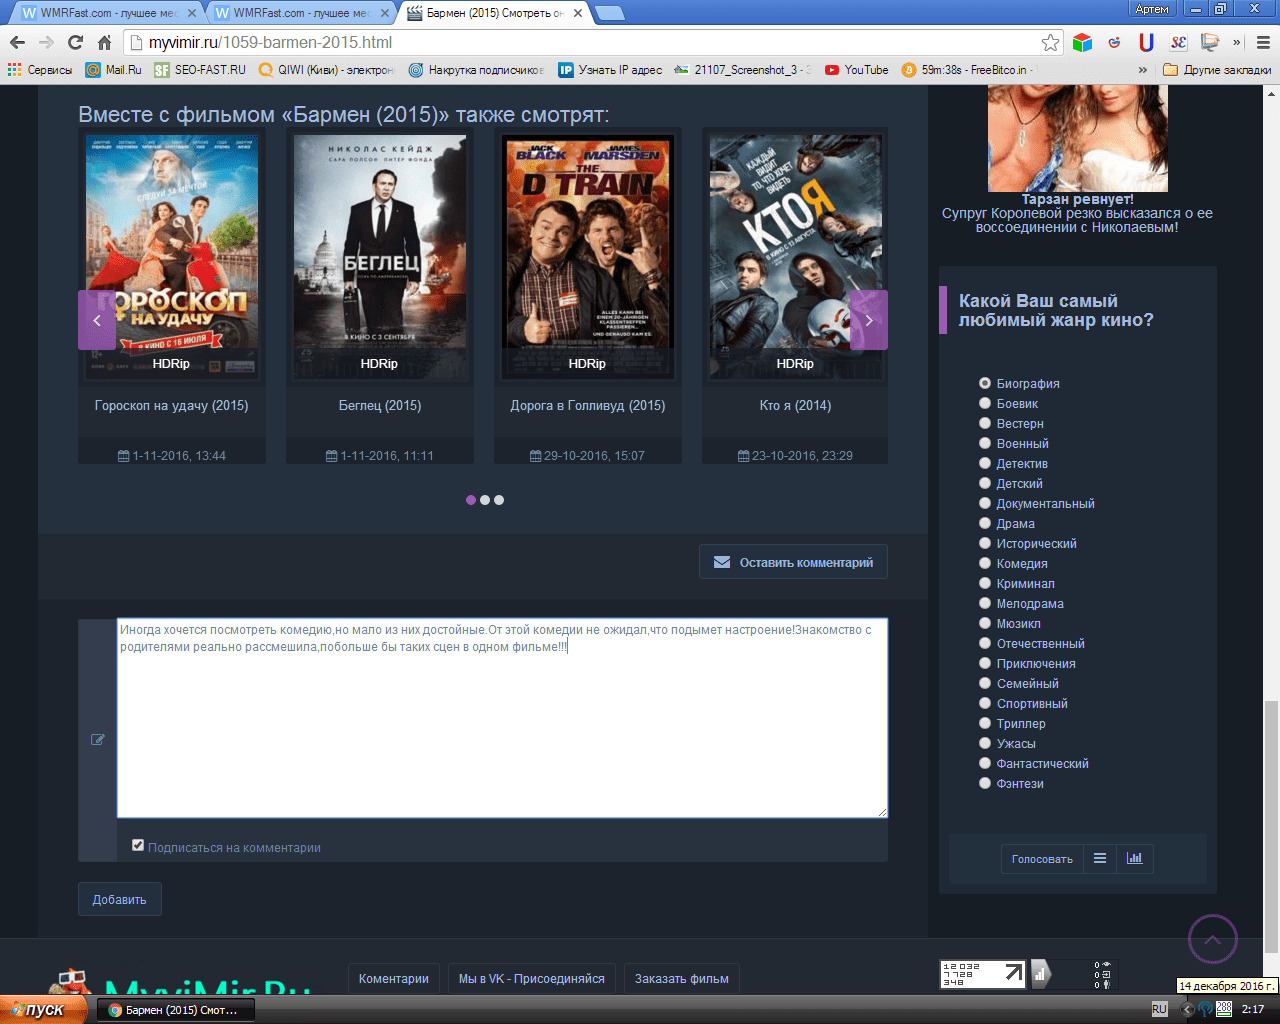
Task: Bookmark this page with the star icon
Action: point(1050,42)
